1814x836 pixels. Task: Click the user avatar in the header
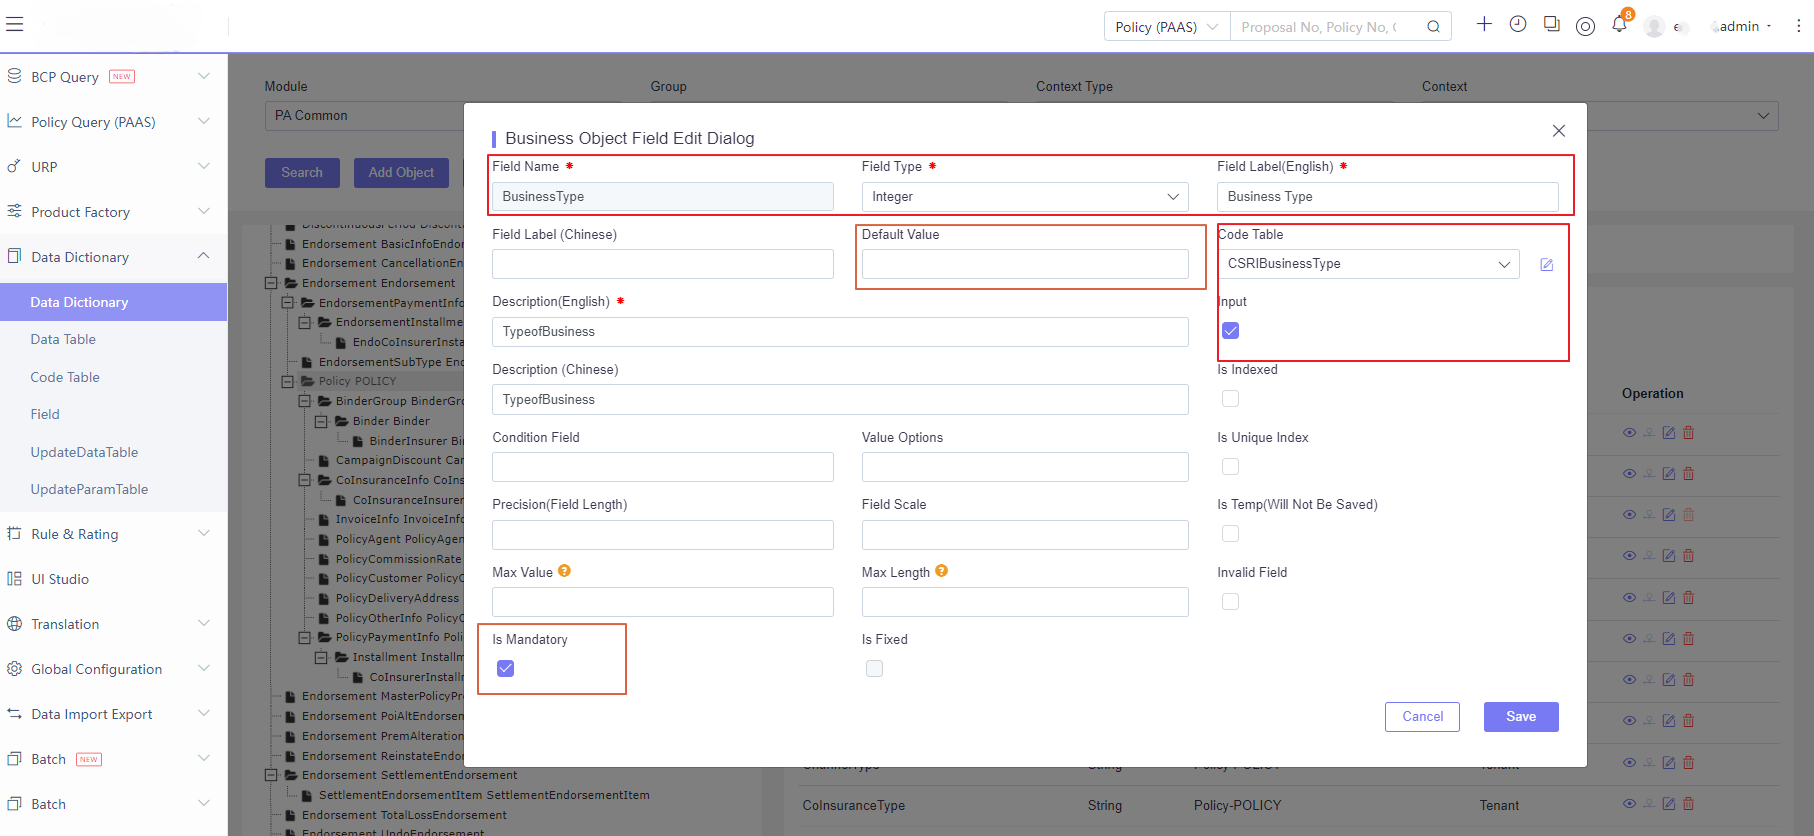(x=1654, y=27)
